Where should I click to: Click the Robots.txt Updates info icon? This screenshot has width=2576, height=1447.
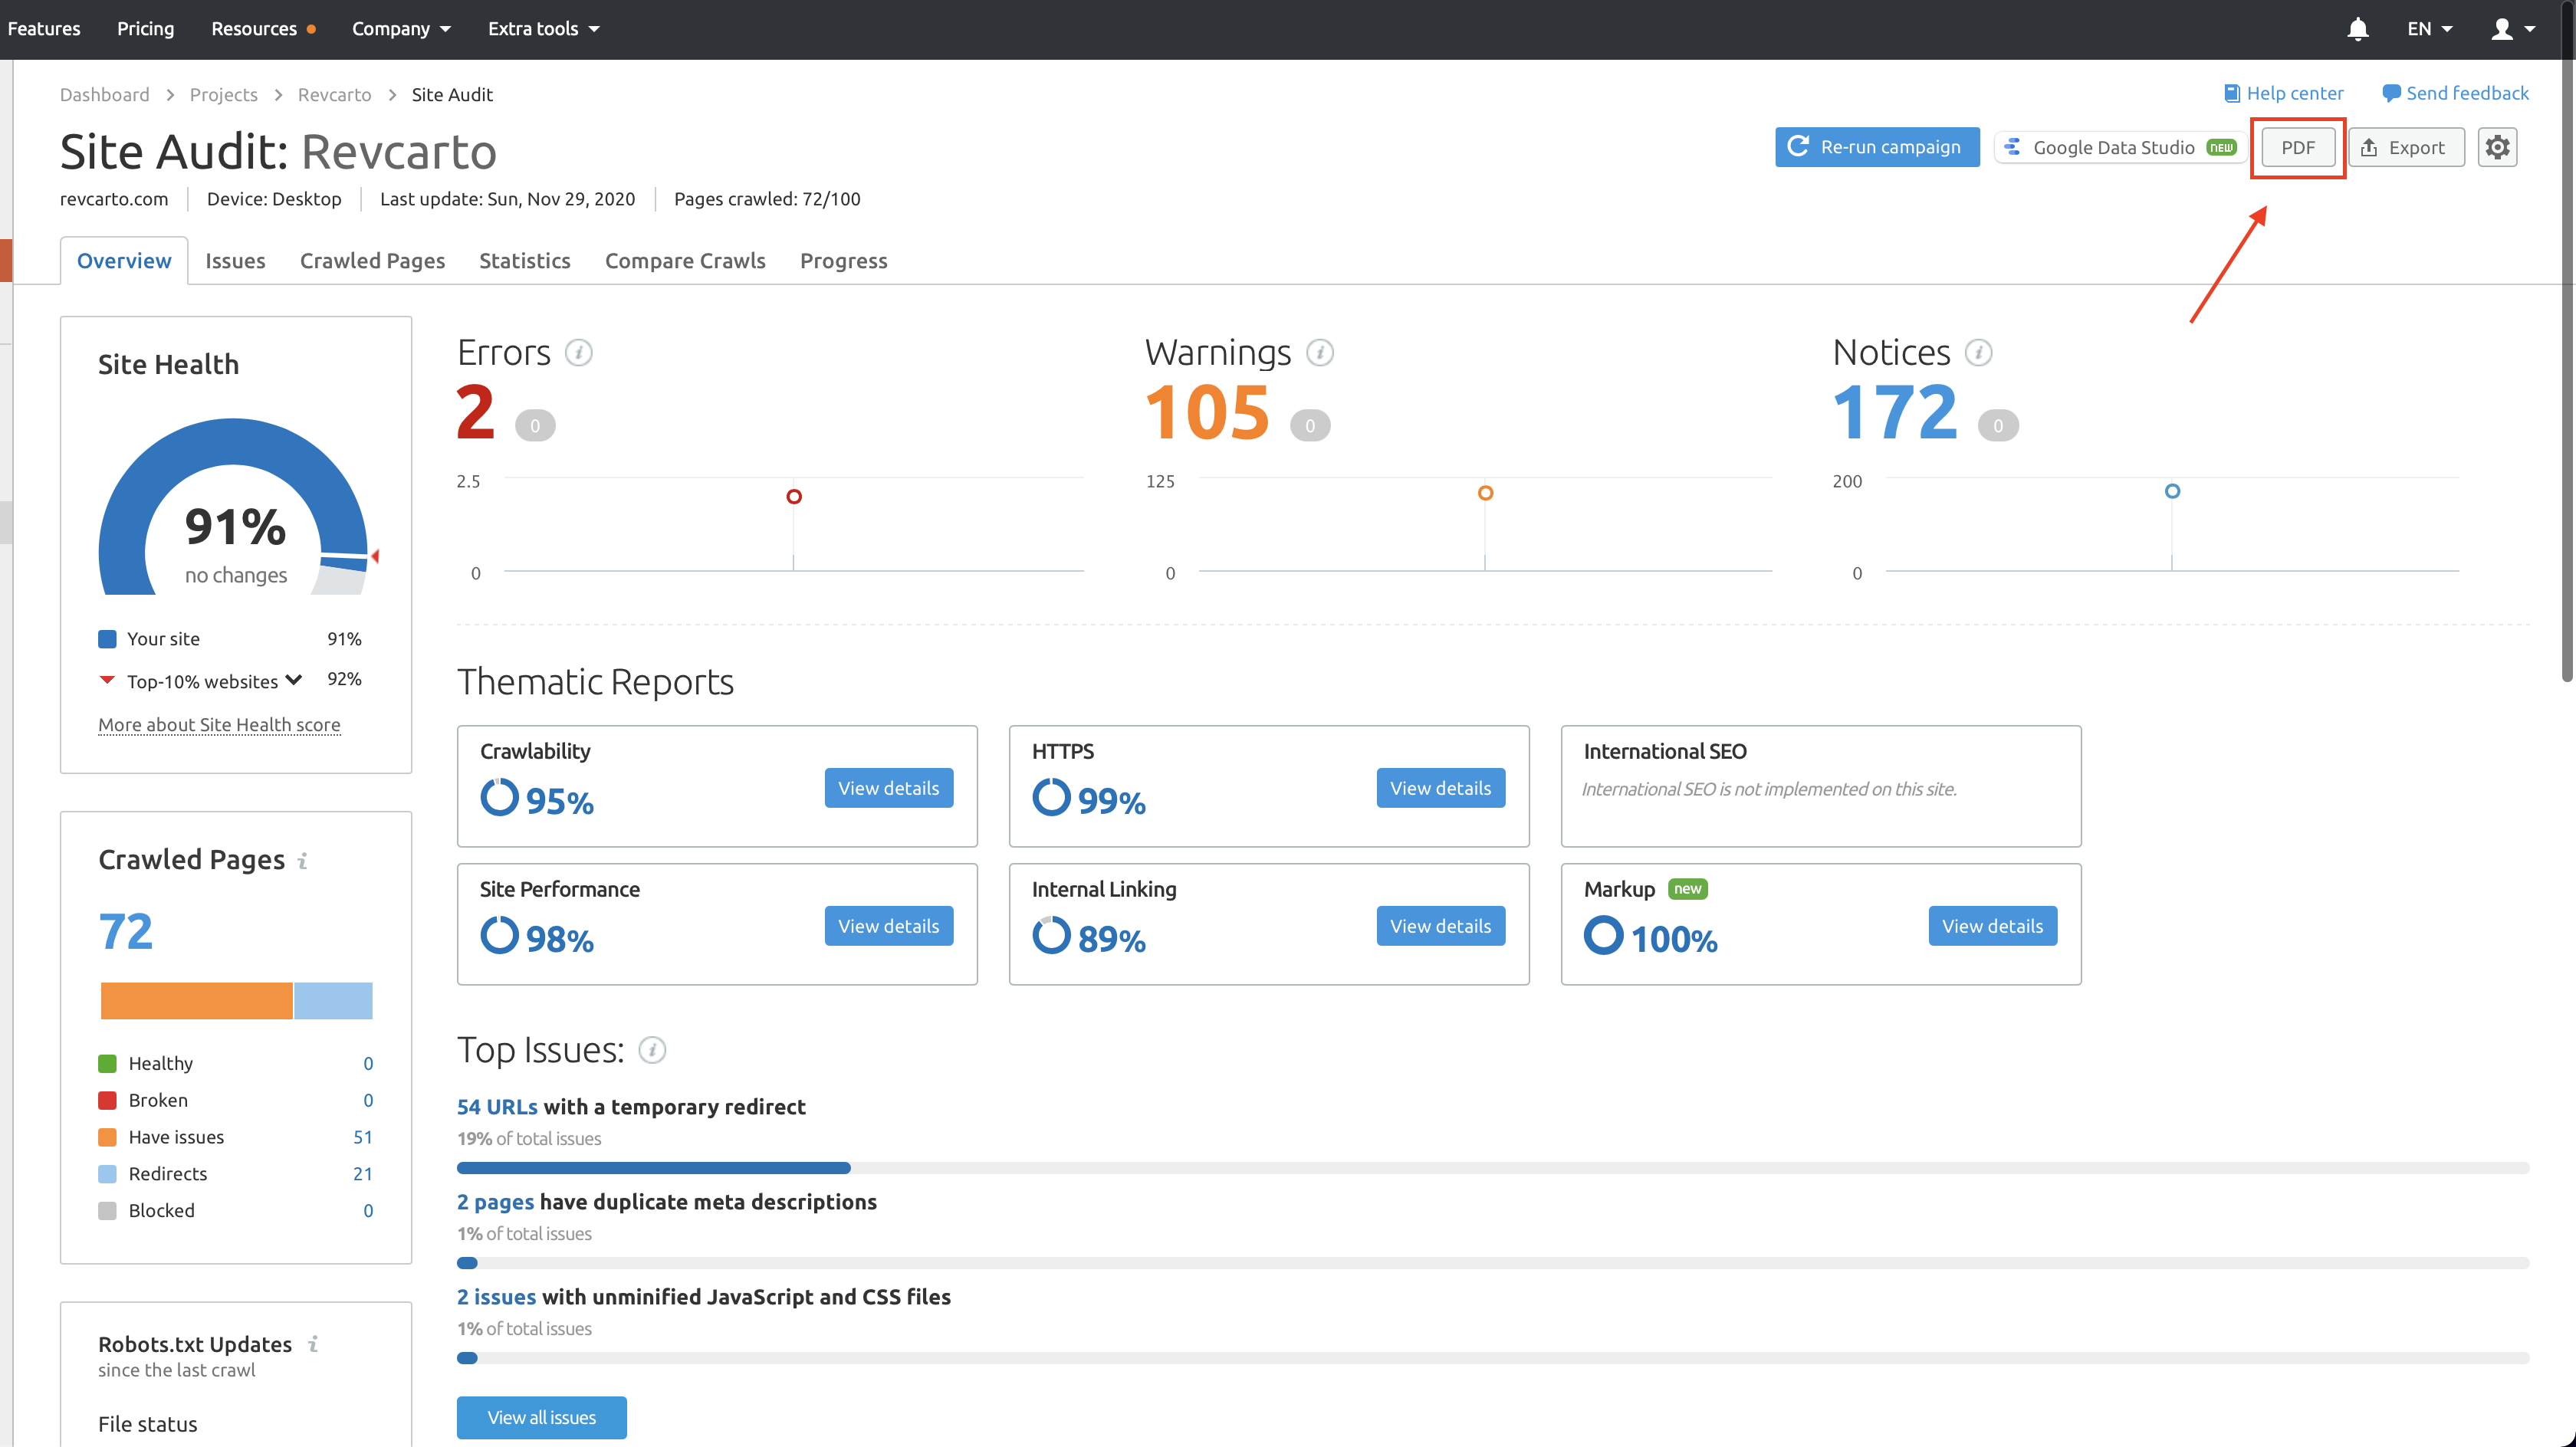pos(313,1344)
